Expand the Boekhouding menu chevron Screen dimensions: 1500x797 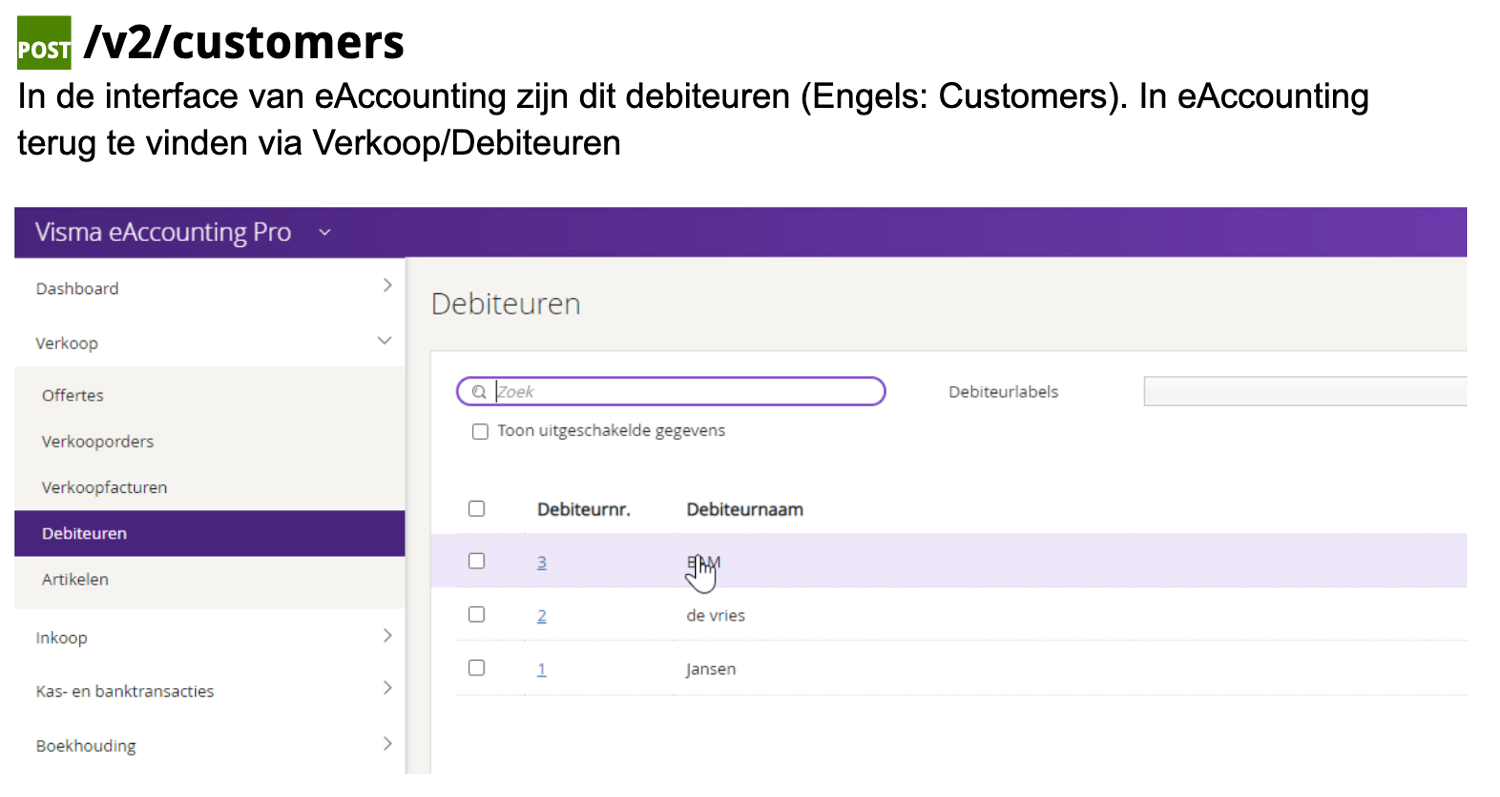click(386, 743)
